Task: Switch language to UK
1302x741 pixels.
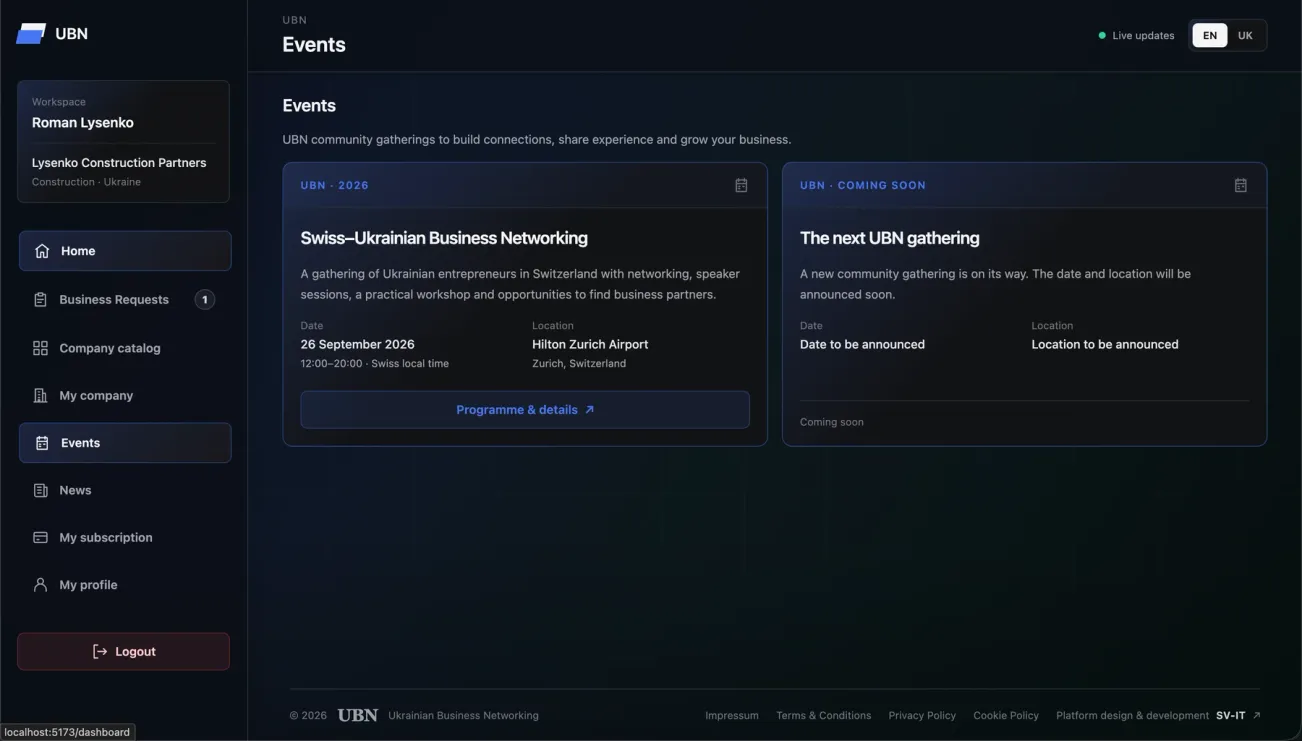Action: click(x=1245, y=36)
